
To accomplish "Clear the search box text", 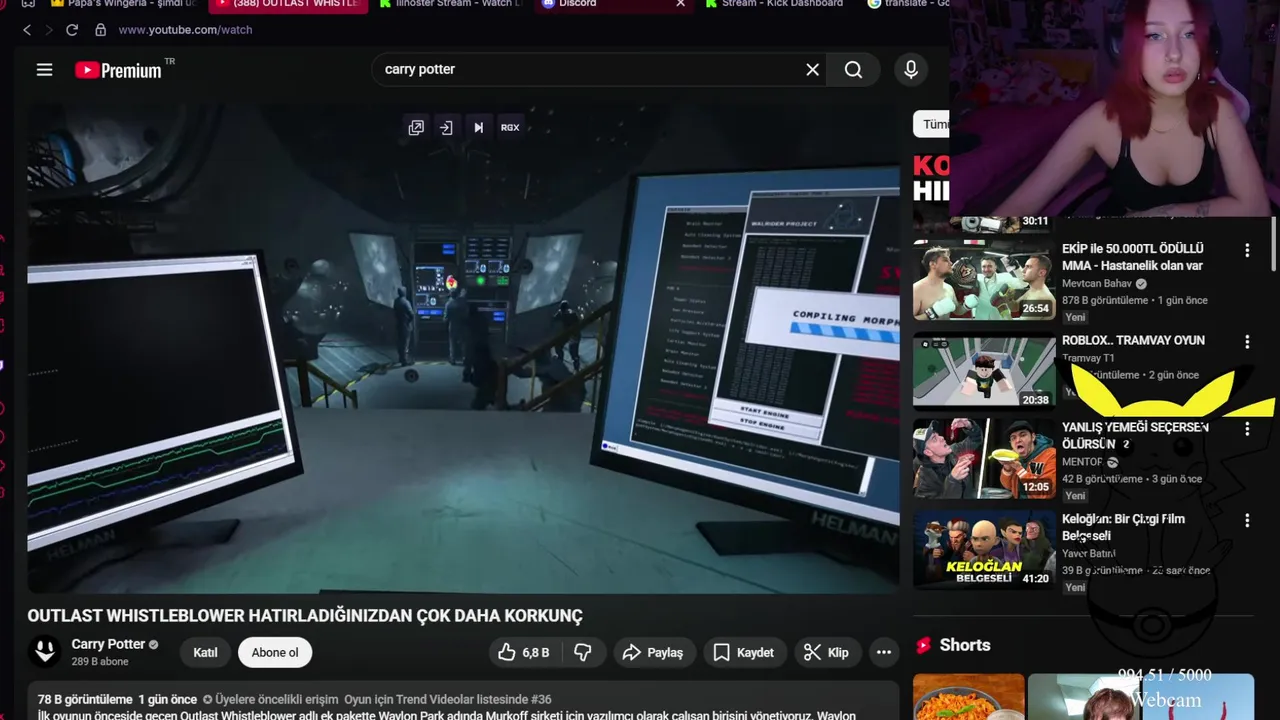I will pos(812,69).
